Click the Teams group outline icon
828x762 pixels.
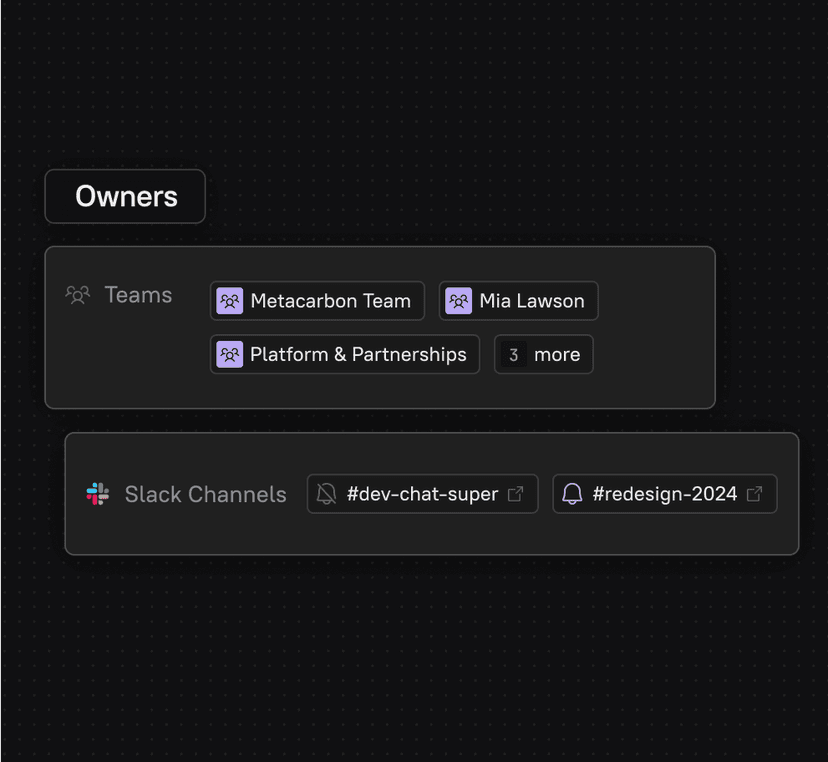[78, 295]
